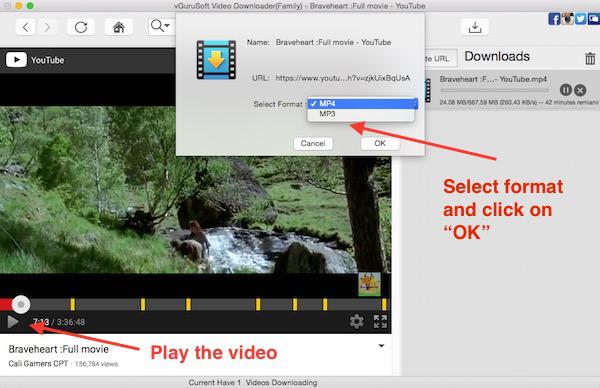The width and height of the screenshot is (600, 388).
Task: Choose MP3 in the format list
Action: (361, 114)
